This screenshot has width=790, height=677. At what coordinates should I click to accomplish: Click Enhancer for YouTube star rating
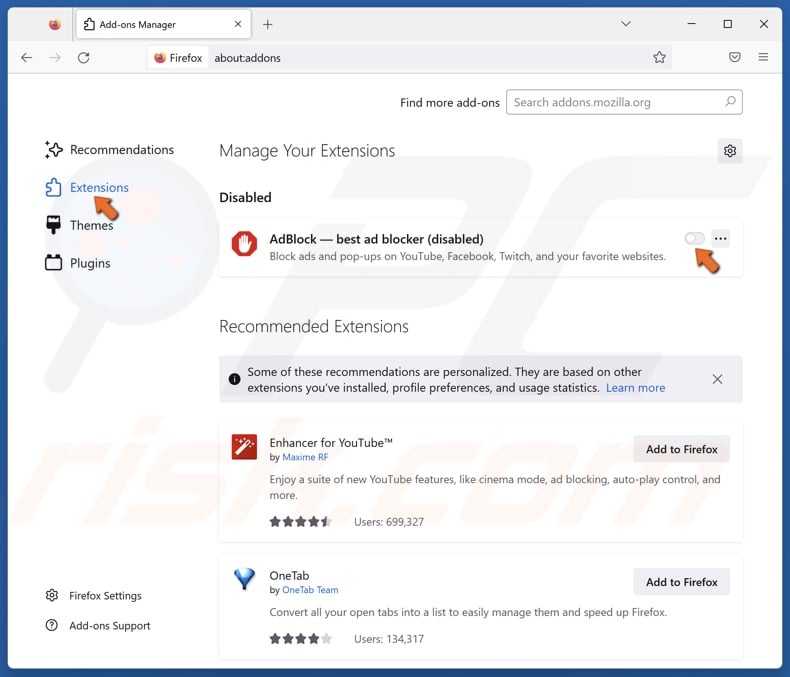click(300, 522)
